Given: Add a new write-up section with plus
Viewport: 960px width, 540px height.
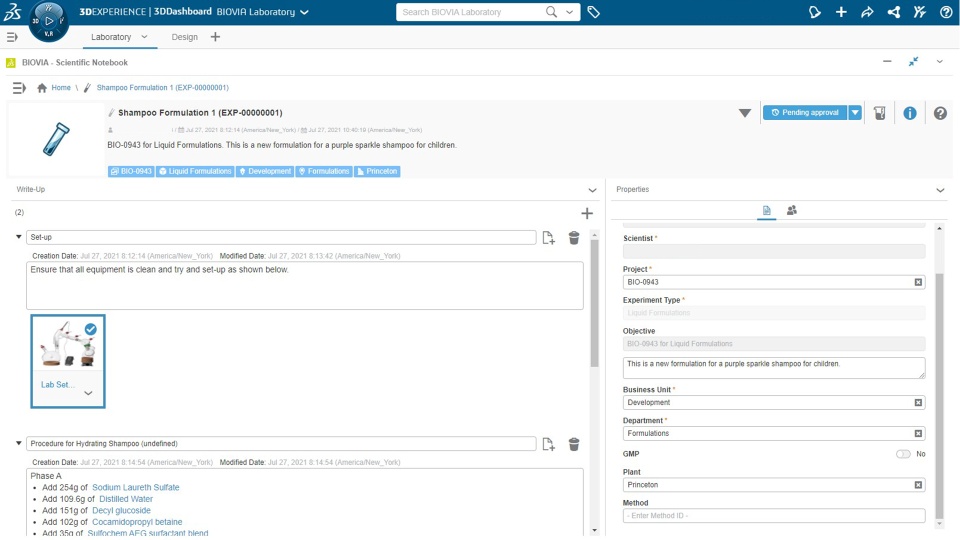Looking at the screenshot, I should (x=587, y=213).
